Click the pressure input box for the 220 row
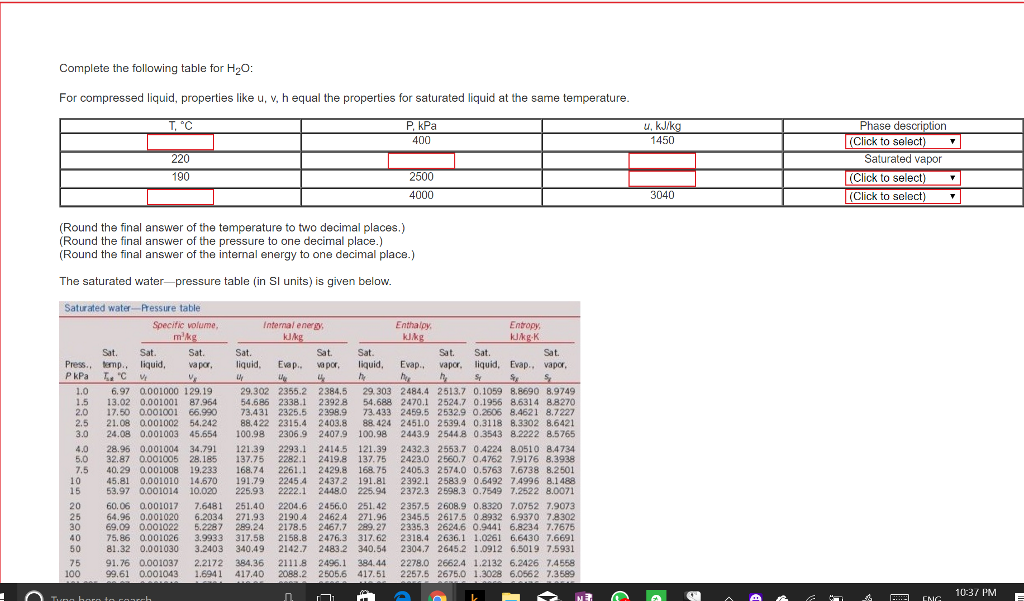 coord(420,159)
